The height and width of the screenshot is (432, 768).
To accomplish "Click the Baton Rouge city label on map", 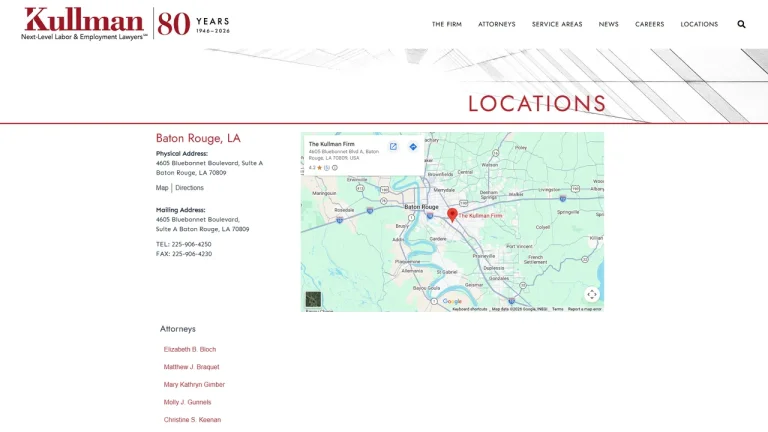I will point(421,207).
